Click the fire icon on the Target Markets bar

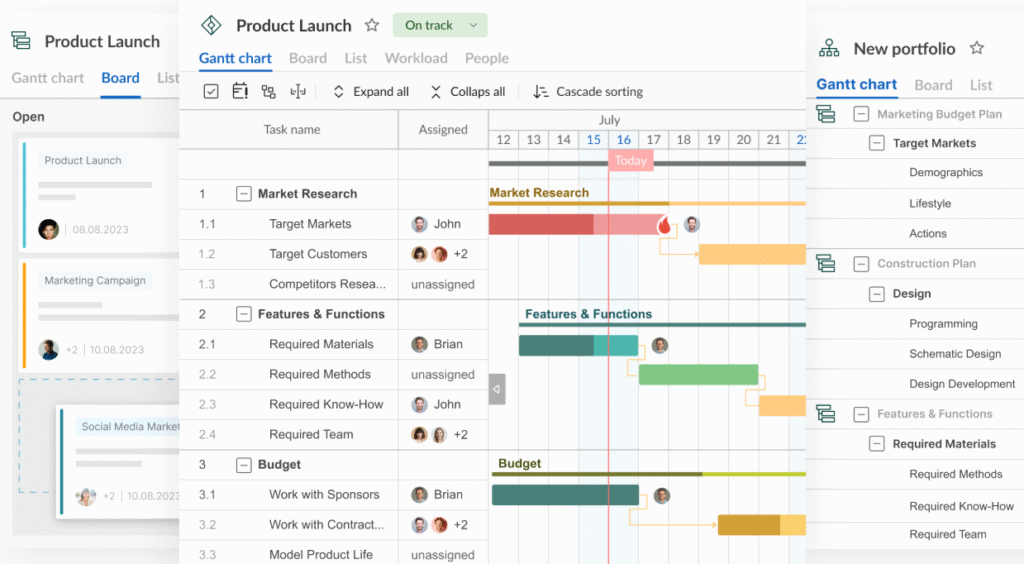(665, 225)
